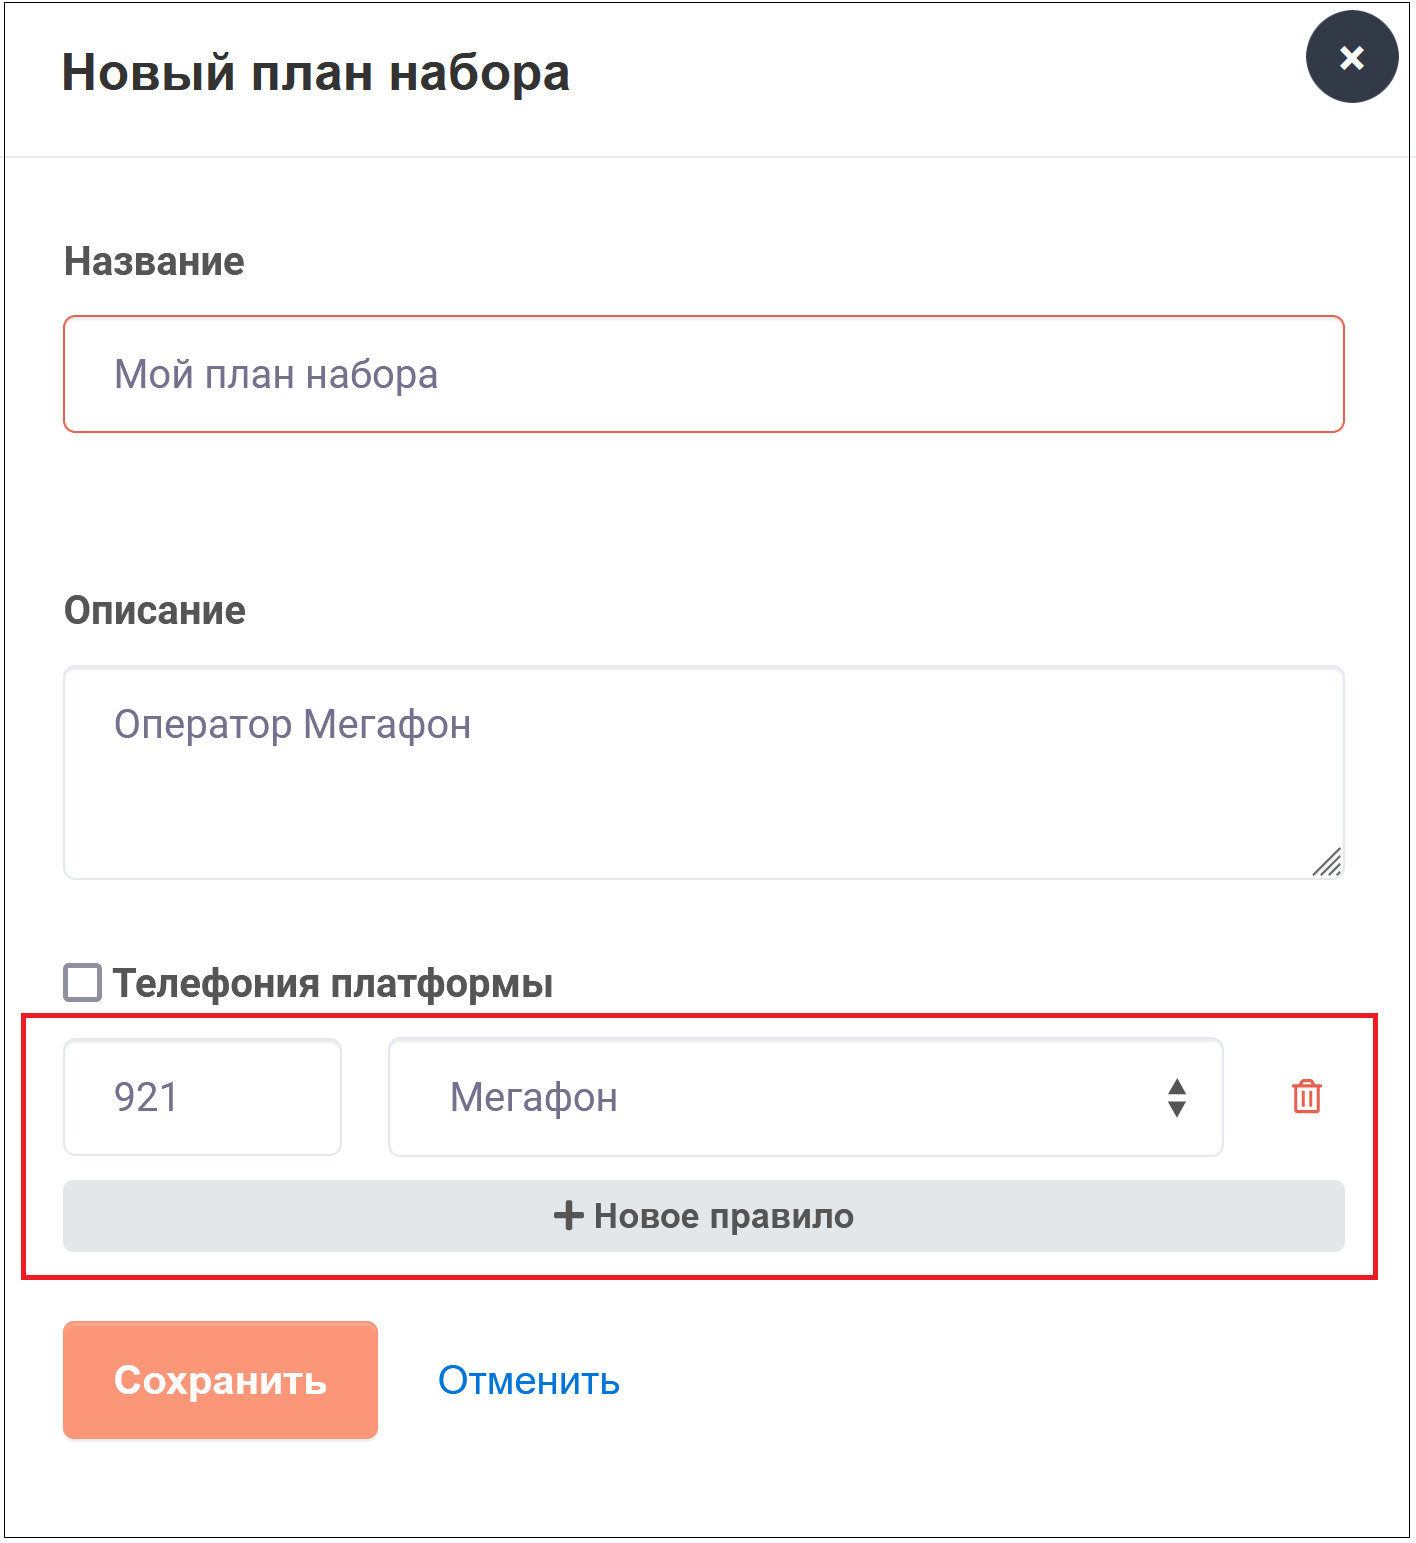Select the Мегафон text in the combo box
1416x1543 pixels.
[x=533, y=1097]
